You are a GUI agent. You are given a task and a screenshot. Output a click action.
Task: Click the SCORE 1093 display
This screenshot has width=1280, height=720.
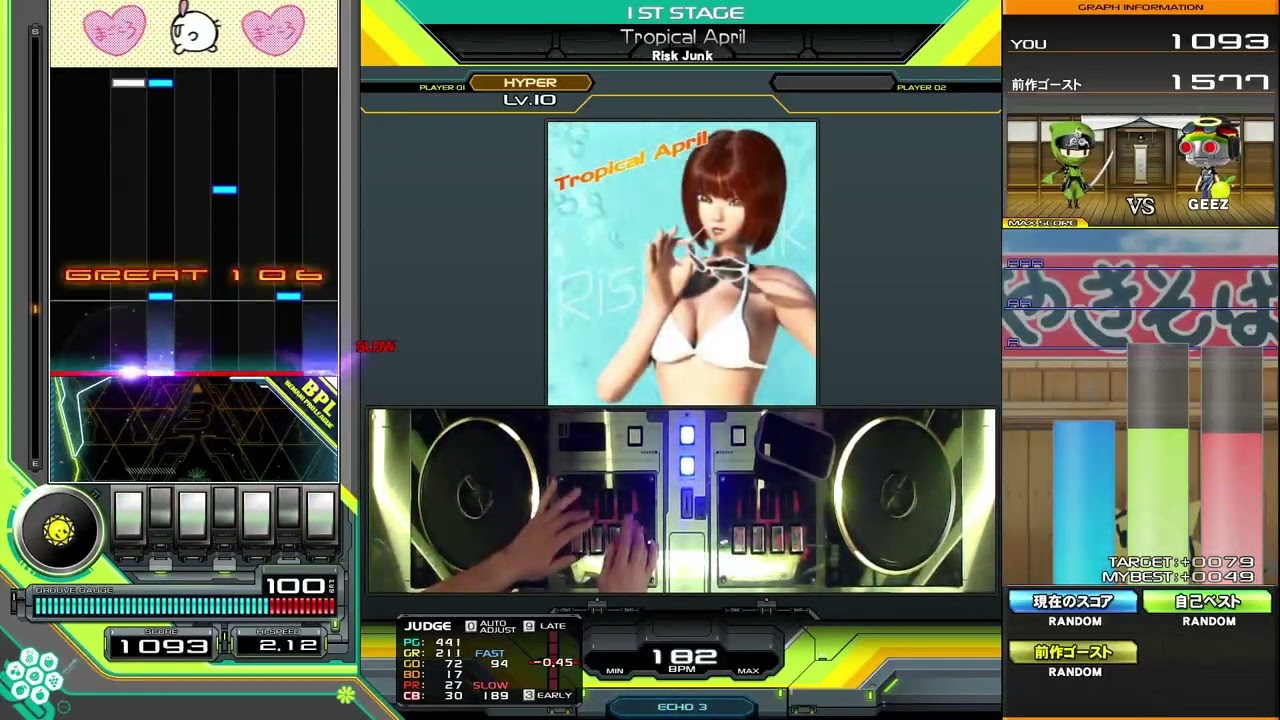[163, 645]
